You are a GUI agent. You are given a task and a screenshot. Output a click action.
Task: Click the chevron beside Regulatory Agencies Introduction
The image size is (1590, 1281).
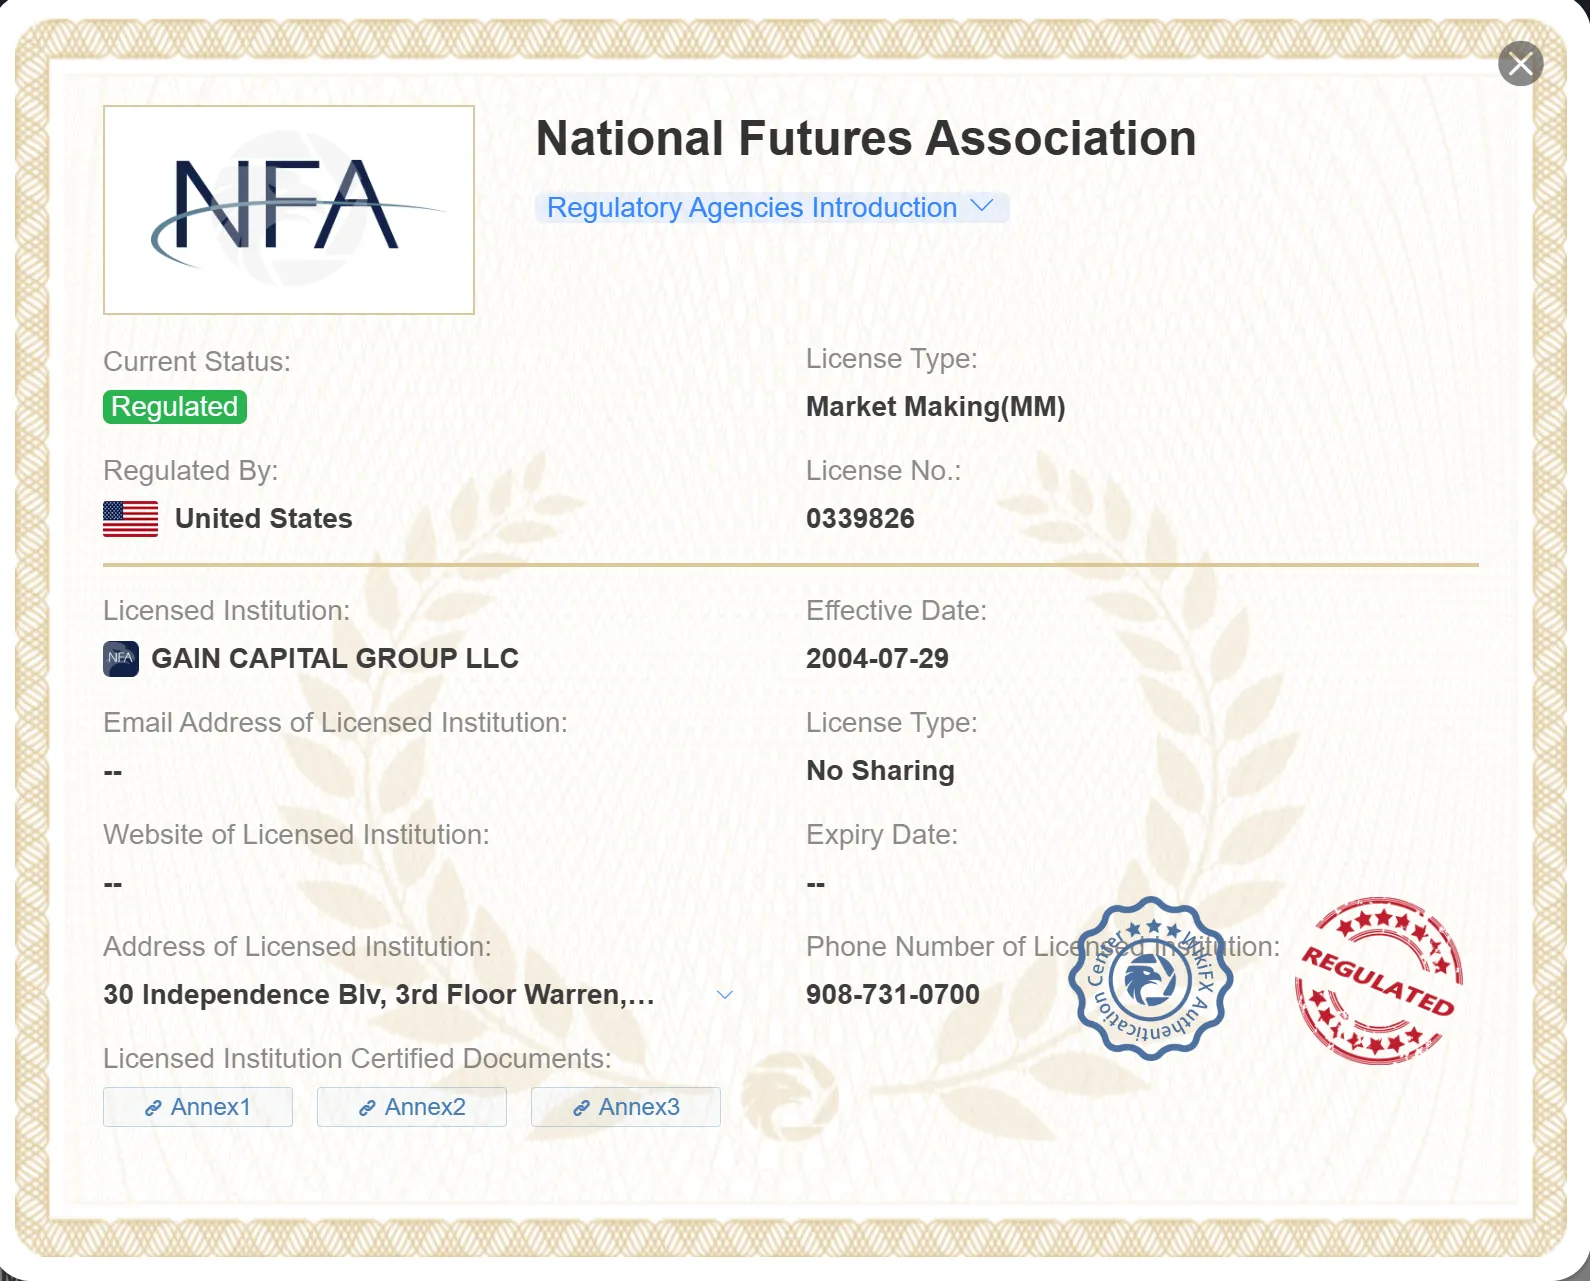[982, 206]
